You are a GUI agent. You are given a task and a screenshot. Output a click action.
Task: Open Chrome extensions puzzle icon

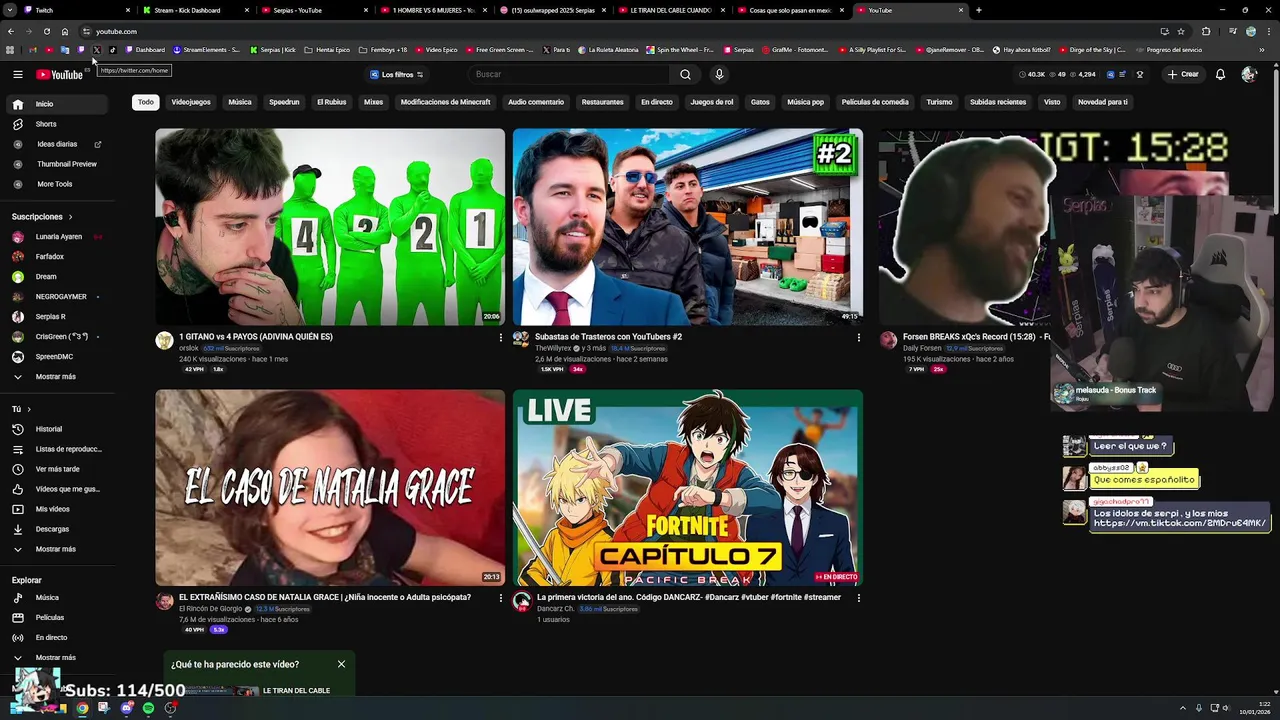(1205, 31)
